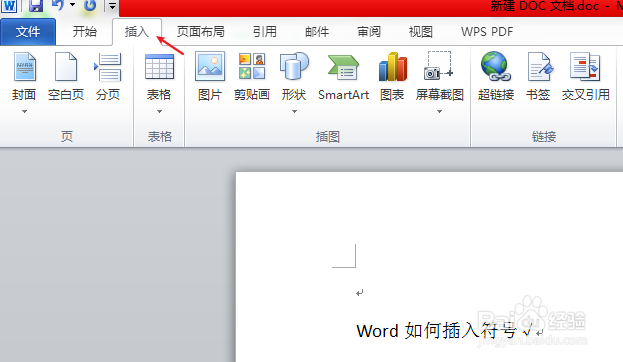This screenshot has width=623, height=362.
Task: Open the 引用 (References) tab
Action: (265, 31)
